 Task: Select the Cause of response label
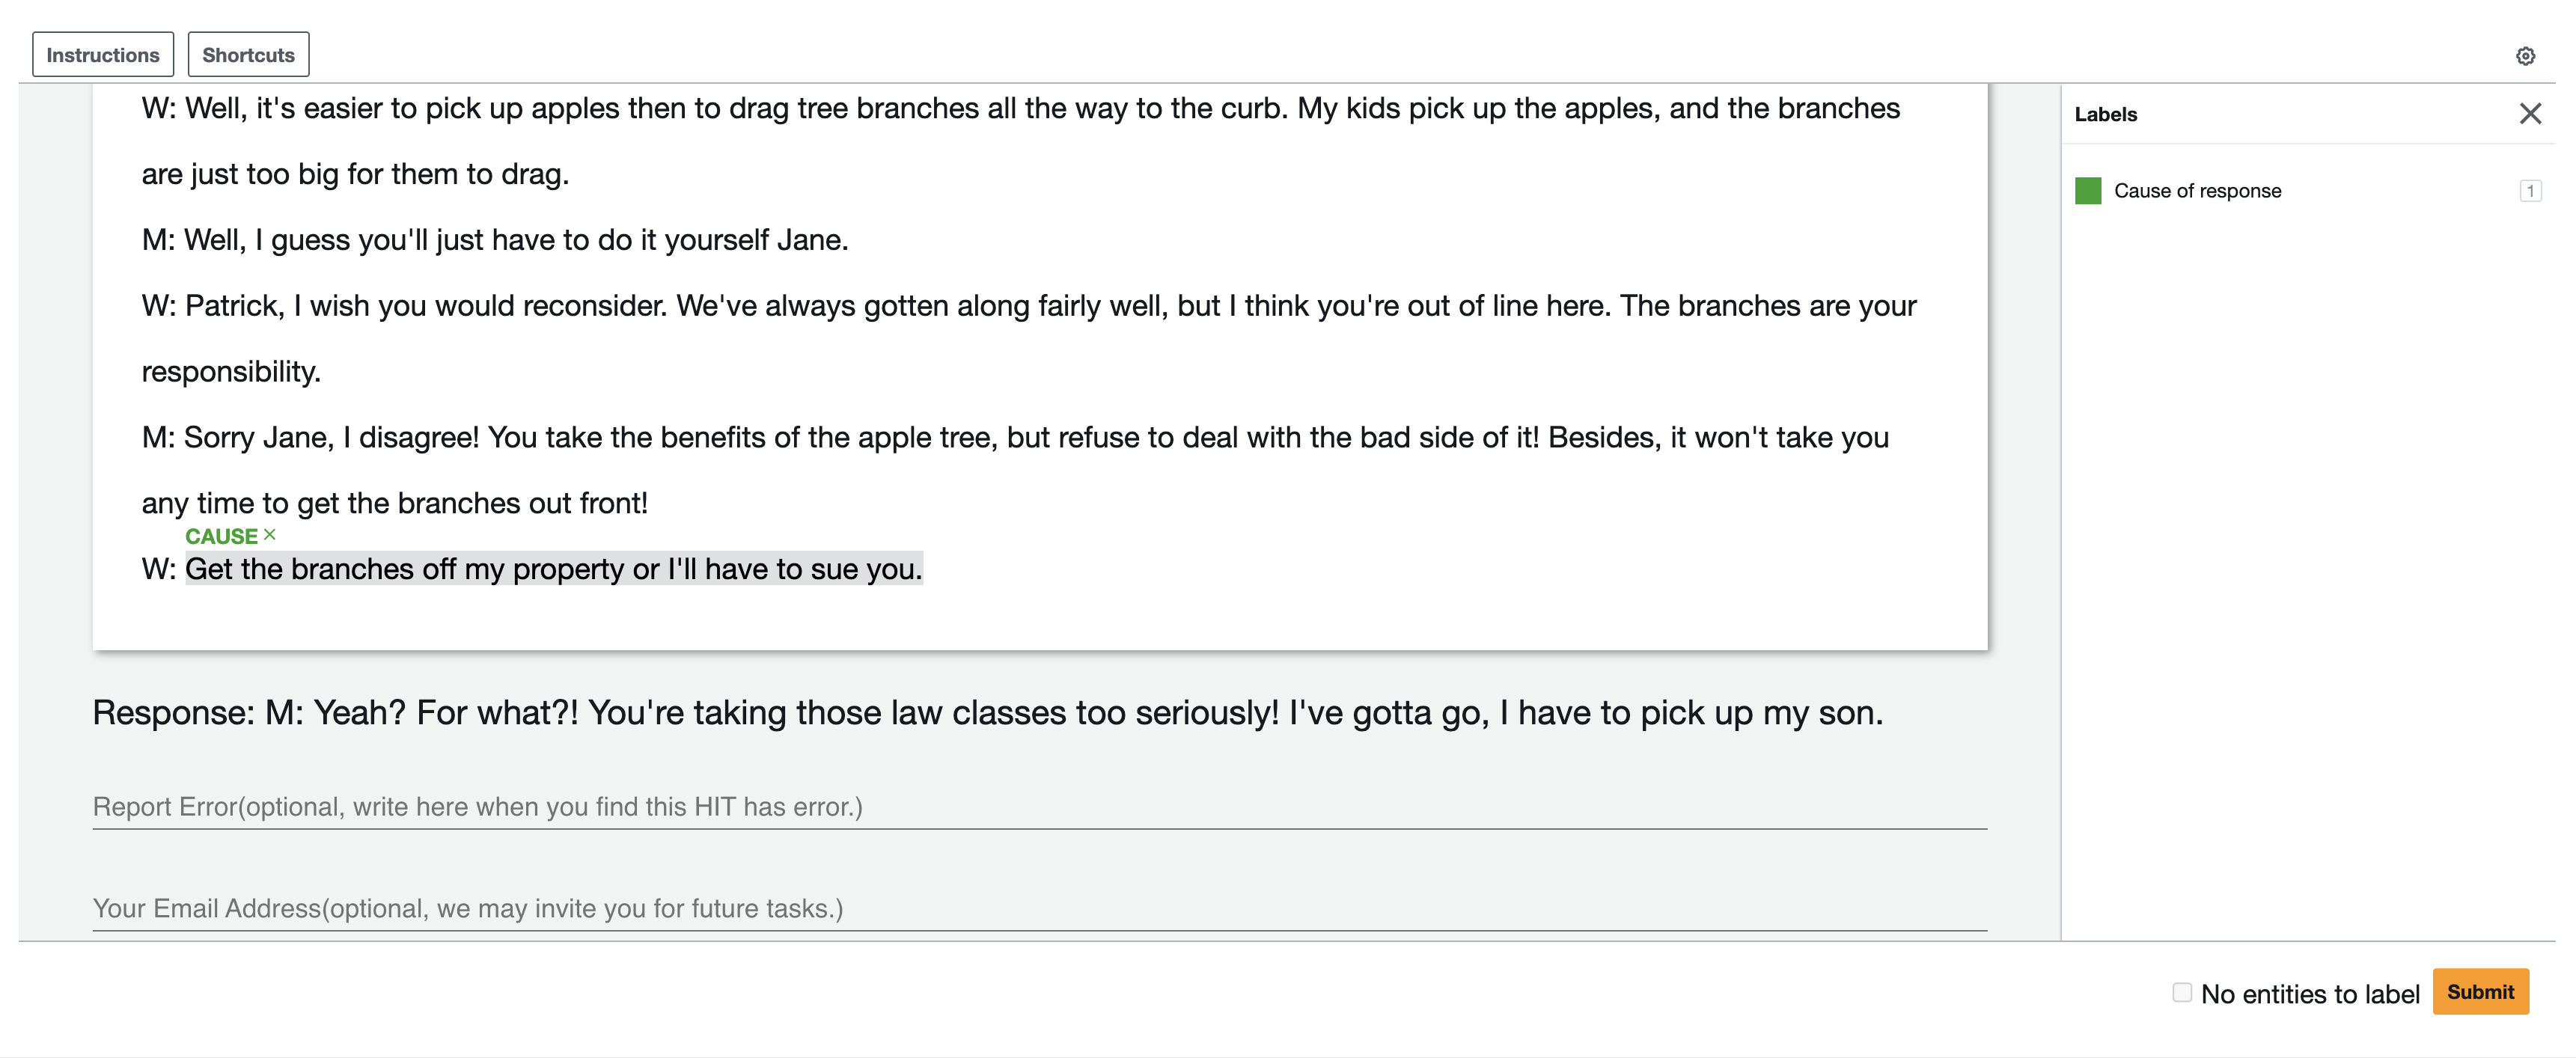pyautogui.click(x=2197, y=191)
